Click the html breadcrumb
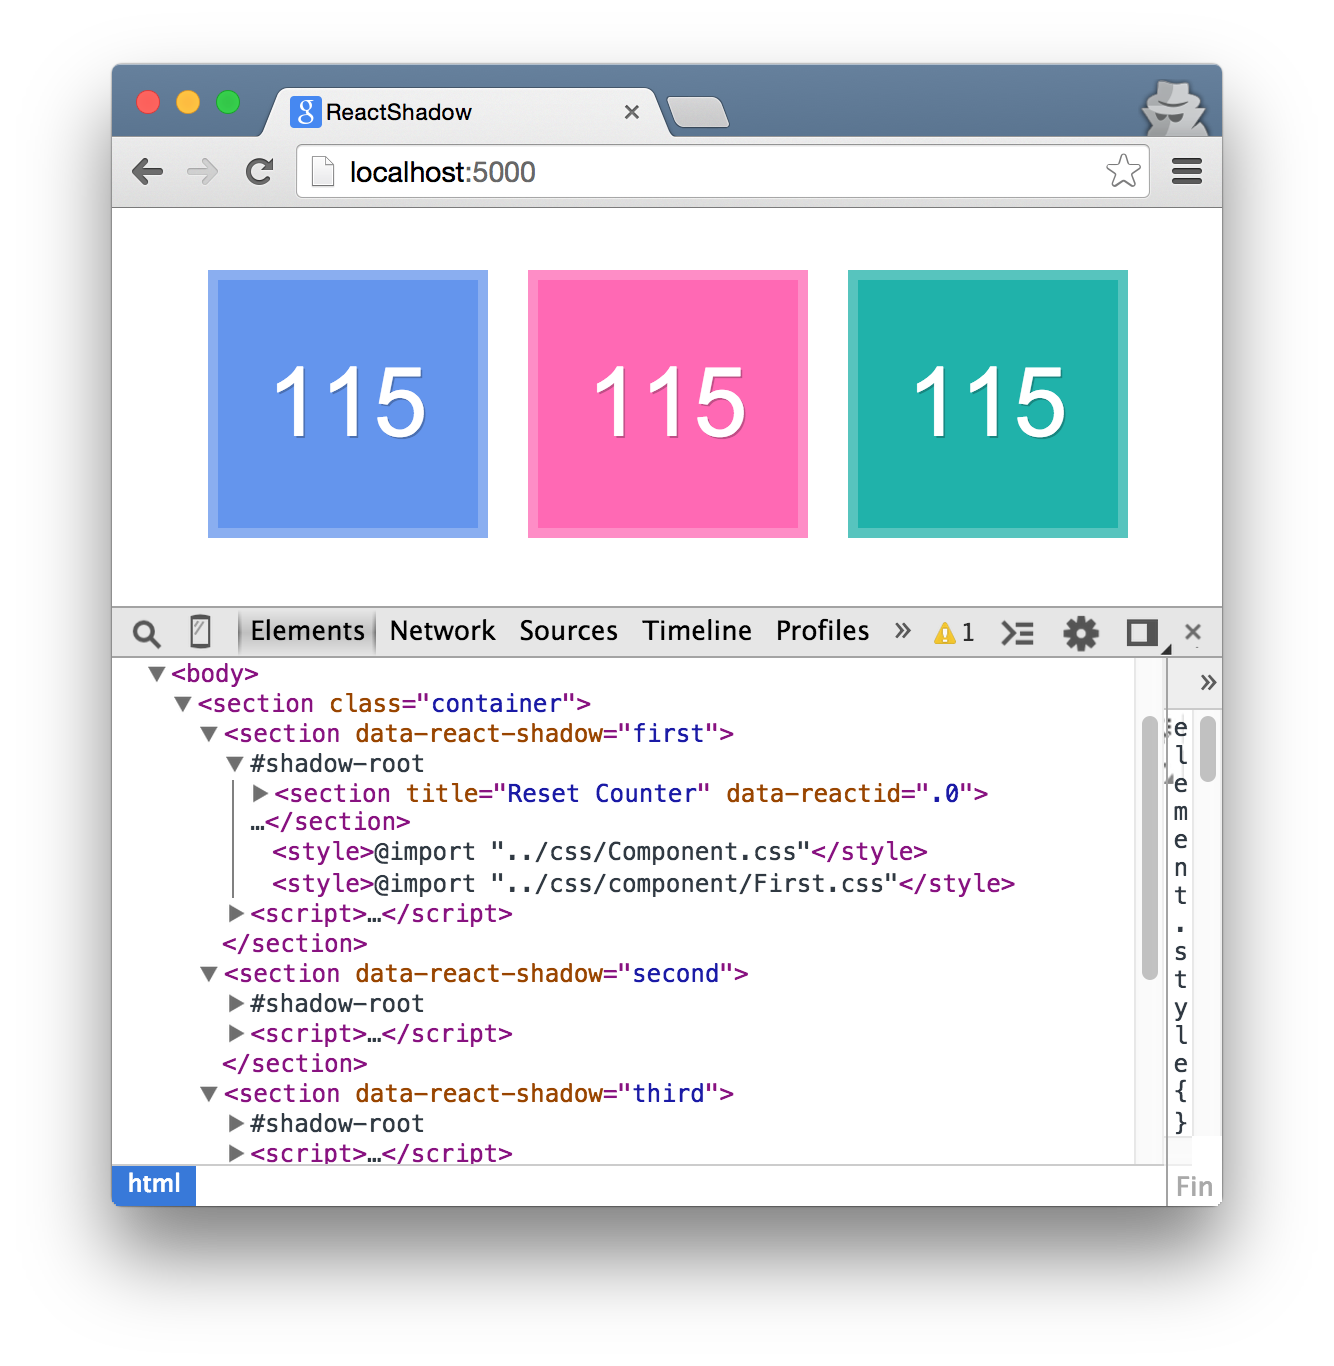 tap(154, 1185)
